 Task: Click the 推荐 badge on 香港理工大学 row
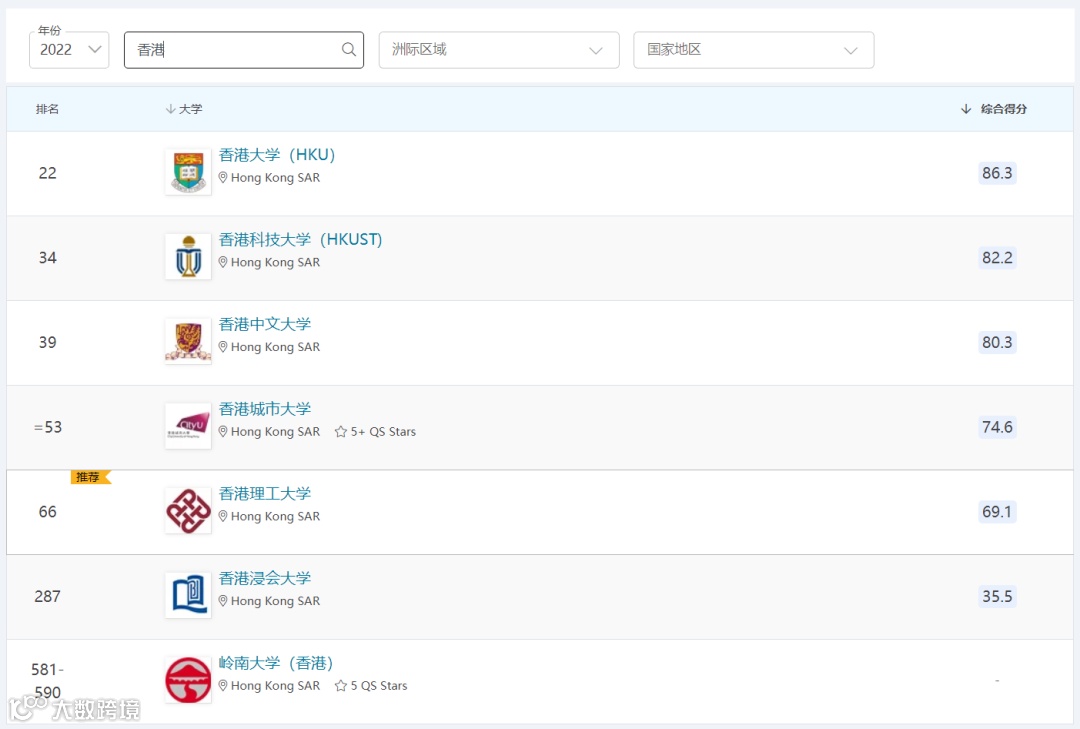coord(90,477)
